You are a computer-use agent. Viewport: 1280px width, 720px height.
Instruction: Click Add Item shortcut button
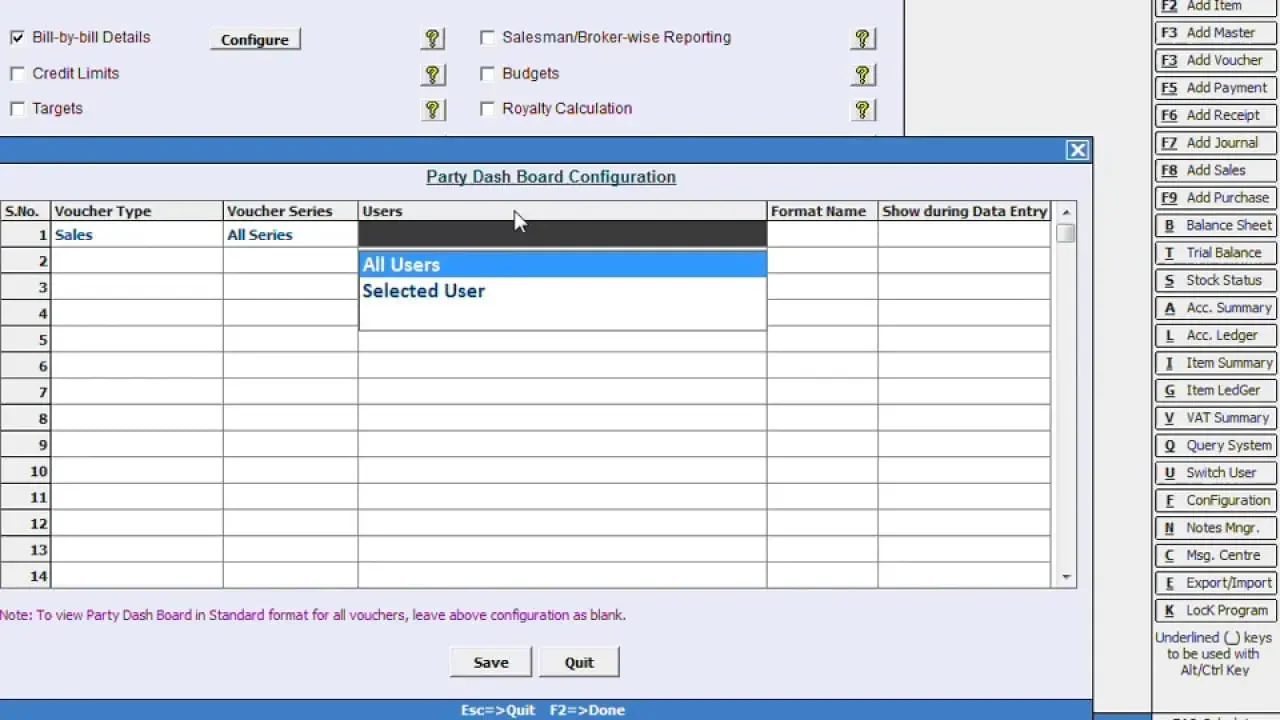click(1215, 6)
